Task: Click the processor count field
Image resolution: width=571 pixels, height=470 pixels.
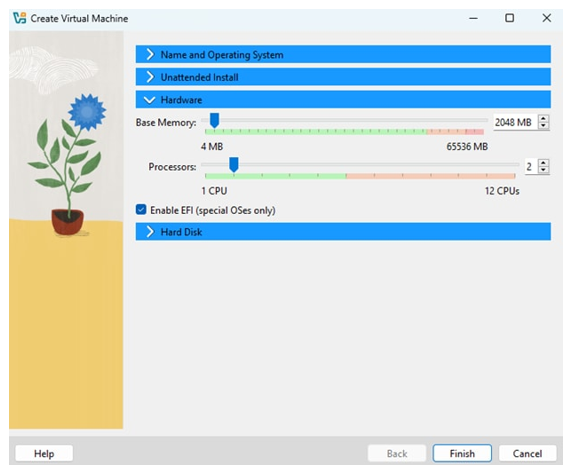Action: click(x=531, y=167)
